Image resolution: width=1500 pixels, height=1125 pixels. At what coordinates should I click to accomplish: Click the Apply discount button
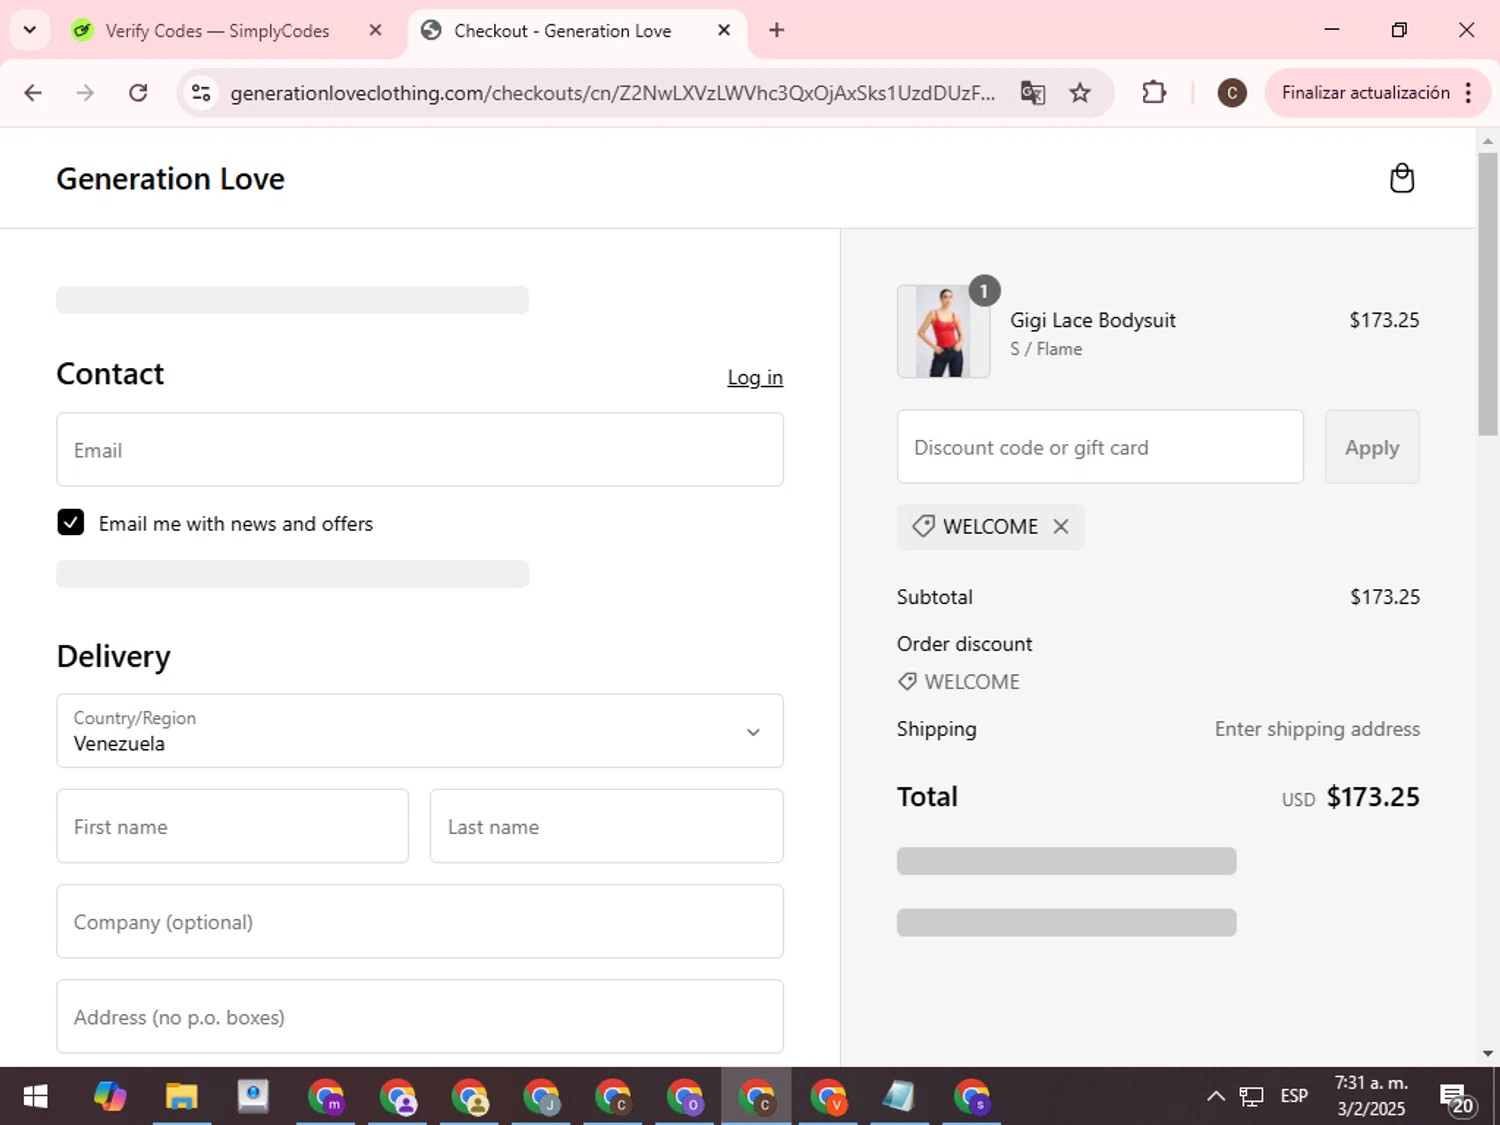(1371, 447)
